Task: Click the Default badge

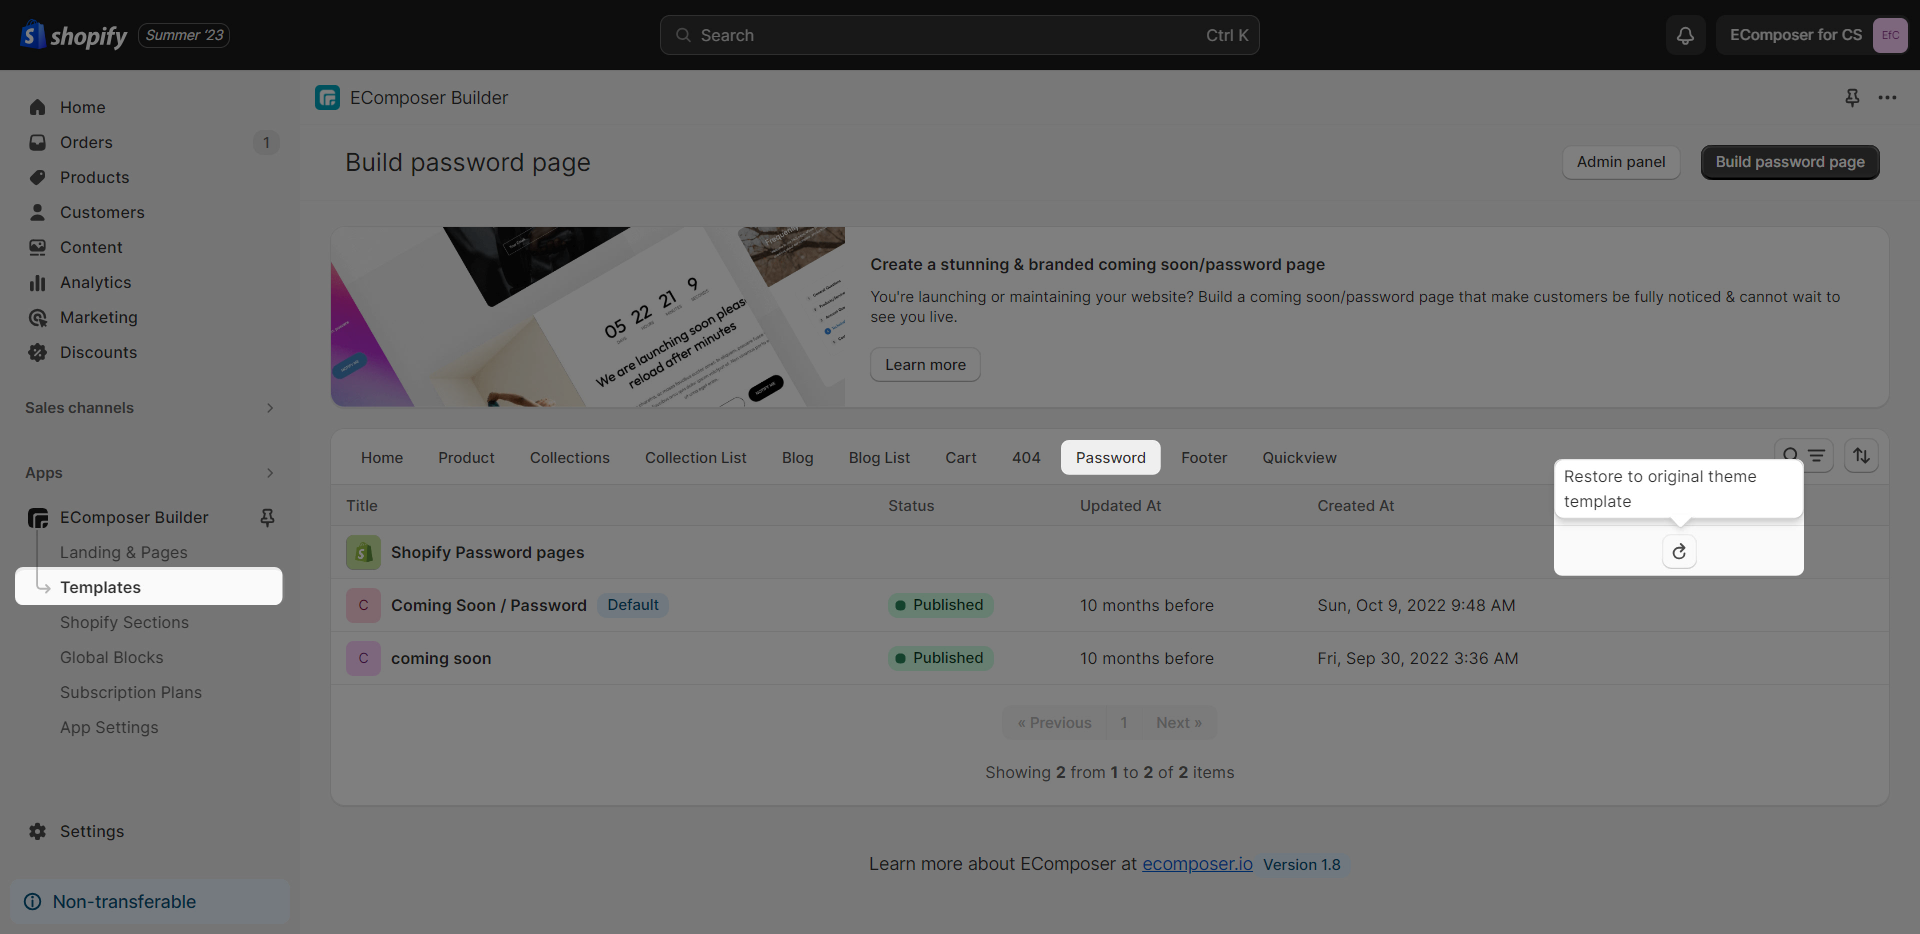Action: [633, 605]
